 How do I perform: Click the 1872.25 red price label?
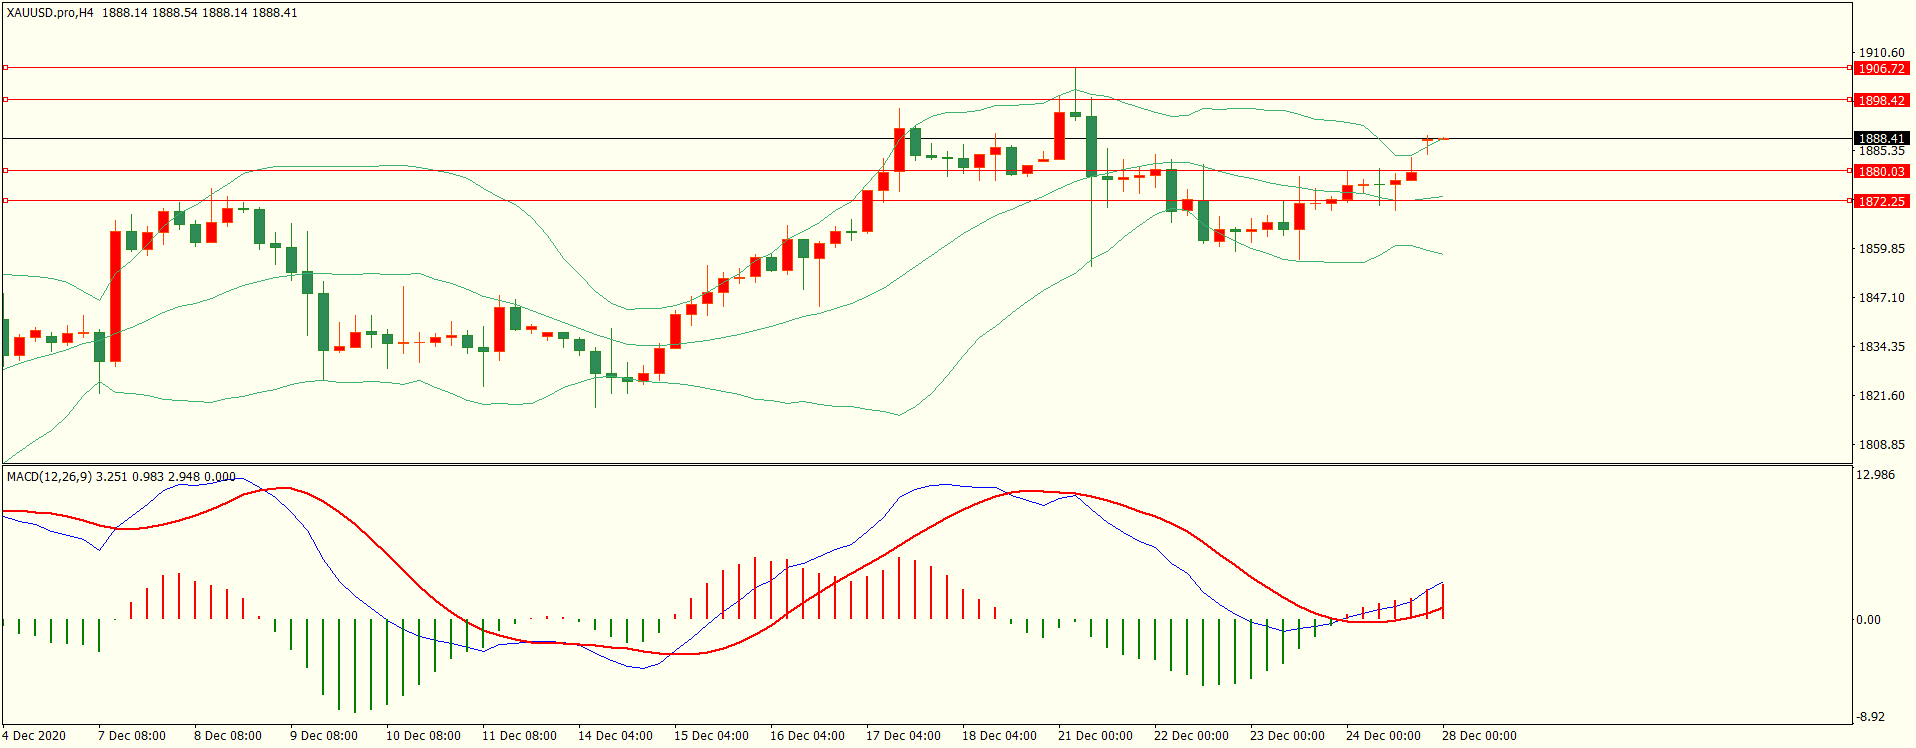1881,202
